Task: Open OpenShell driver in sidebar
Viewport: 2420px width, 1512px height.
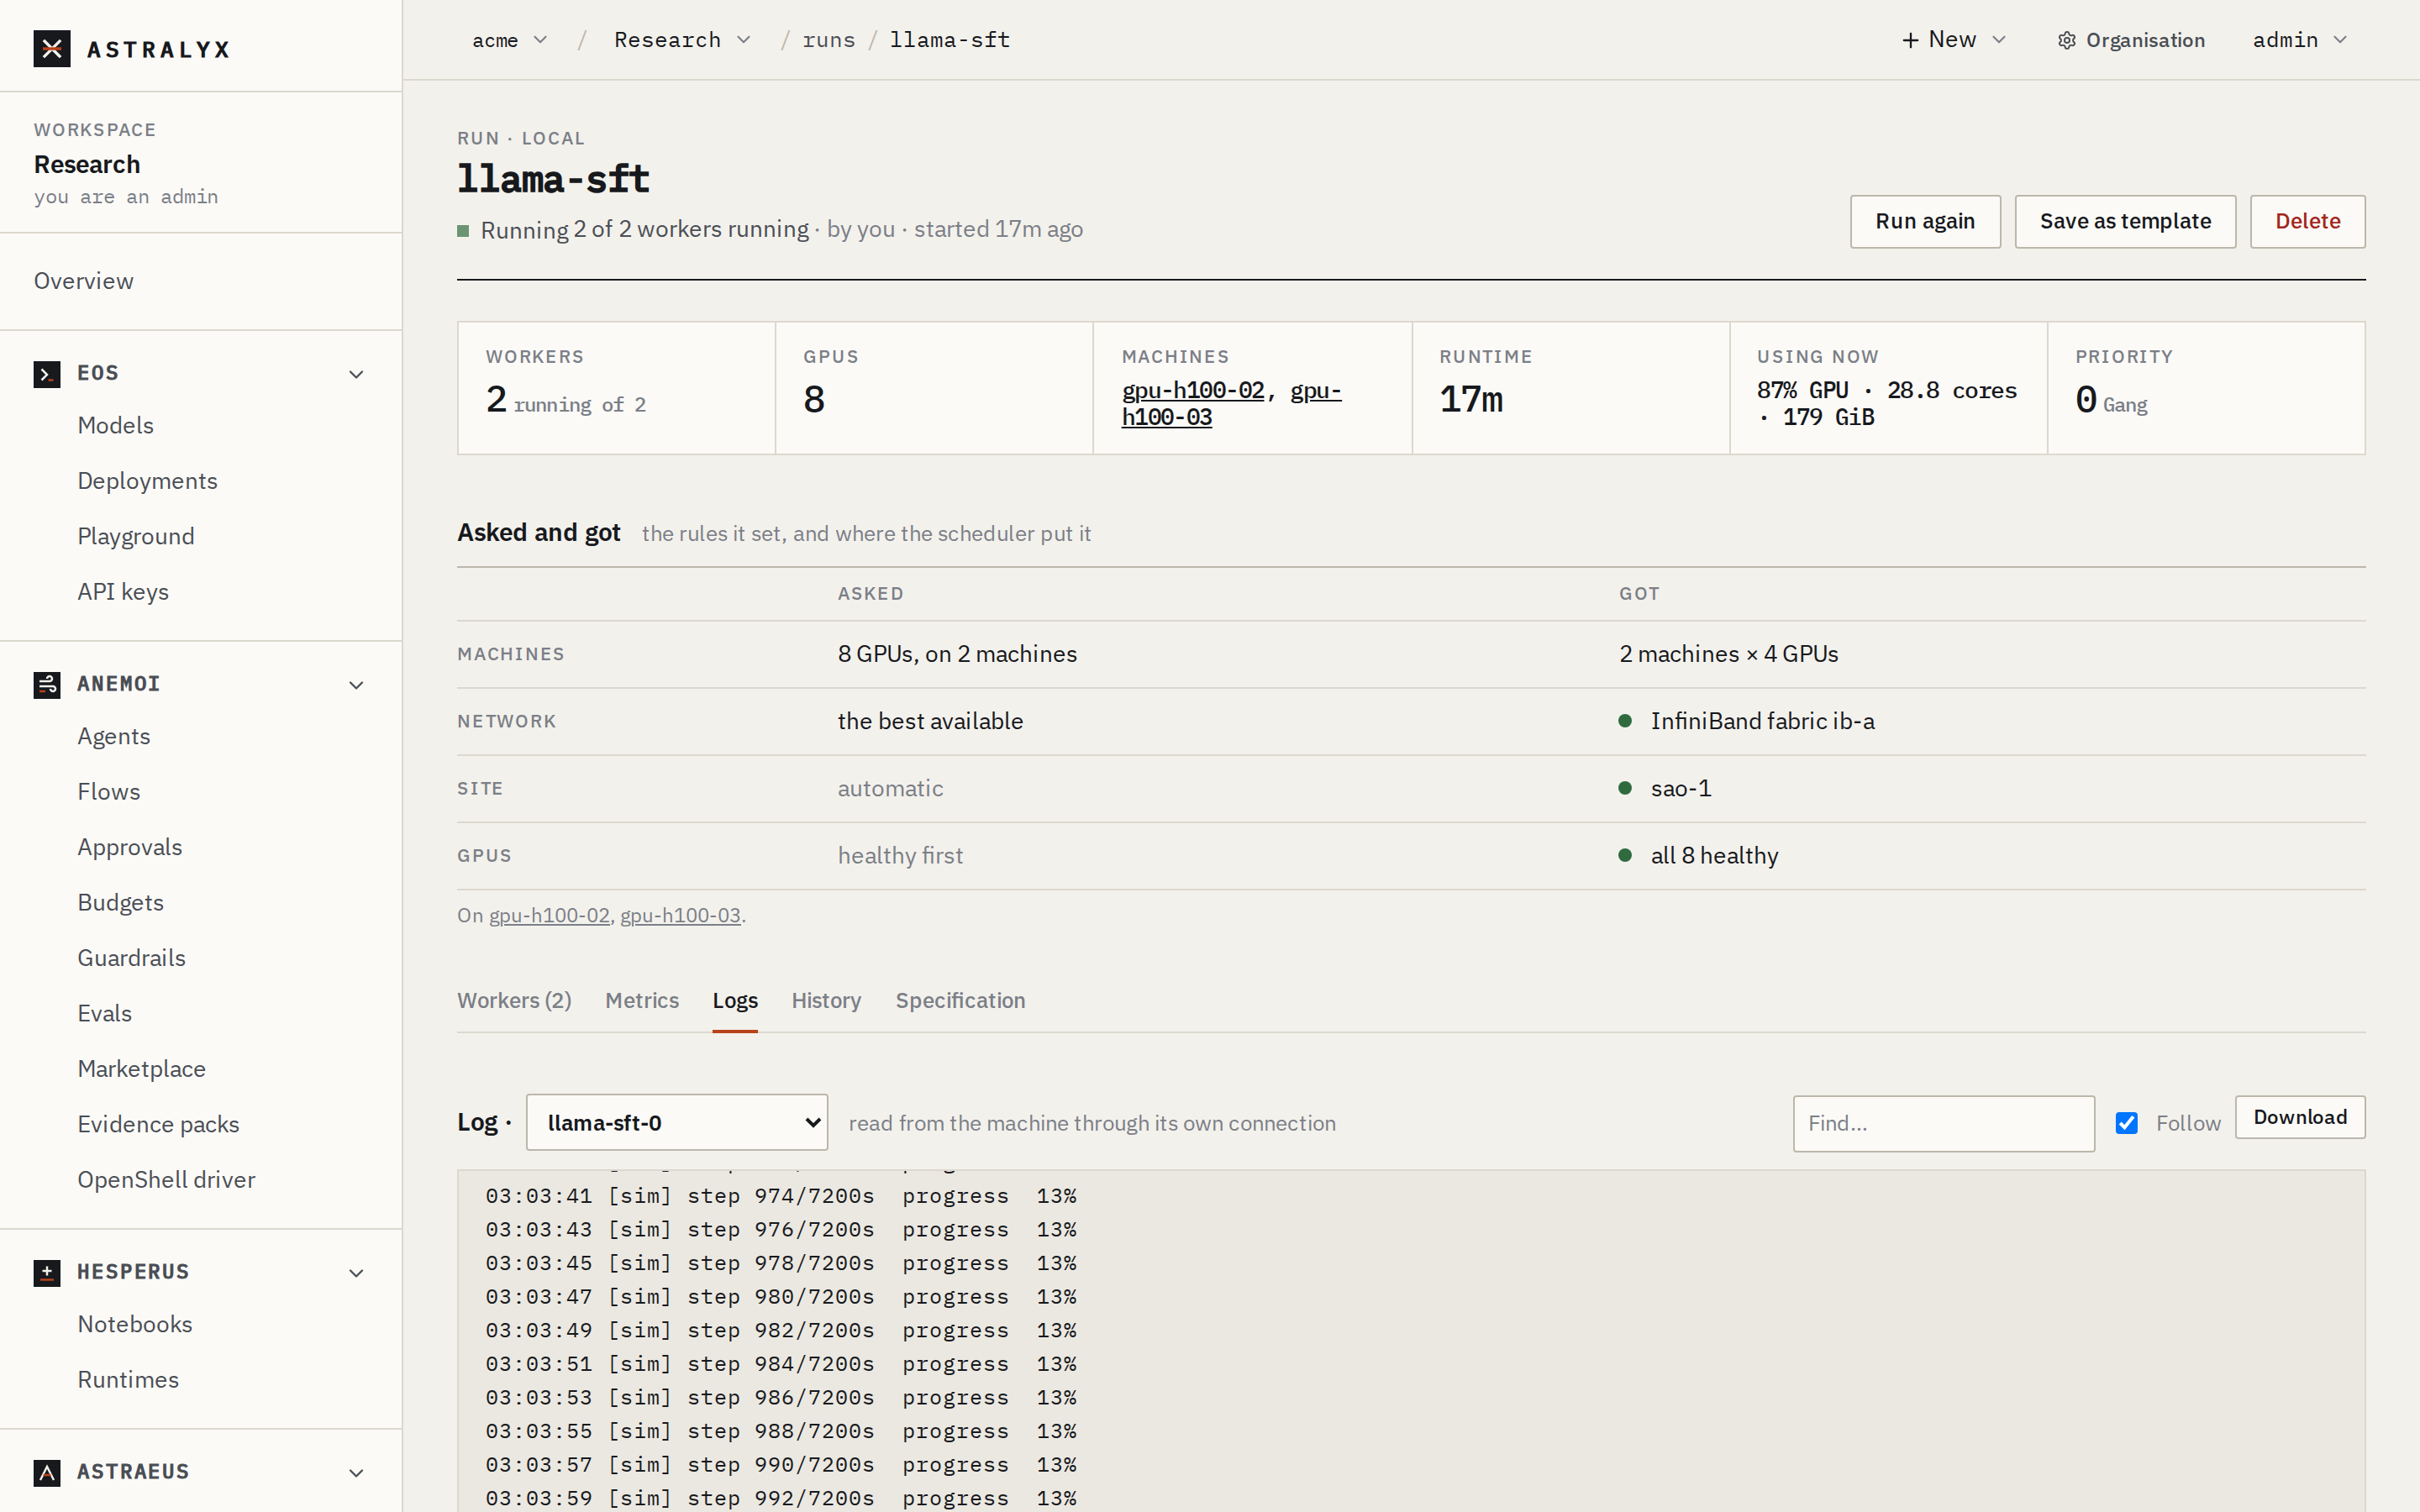Action: coord(166,1180)
